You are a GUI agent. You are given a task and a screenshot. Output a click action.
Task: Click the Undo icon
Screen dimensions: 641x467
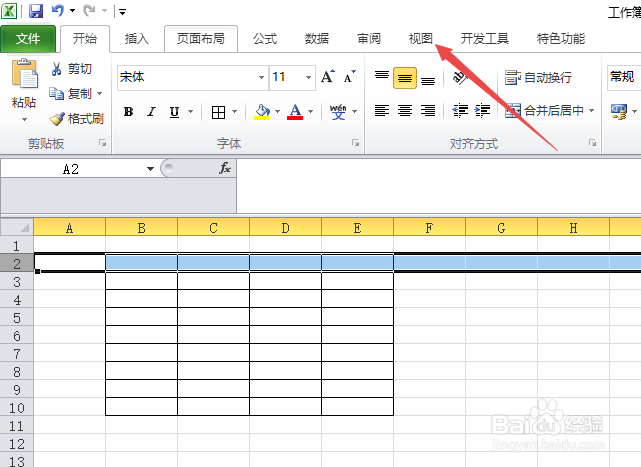click(x=58, y=11)
